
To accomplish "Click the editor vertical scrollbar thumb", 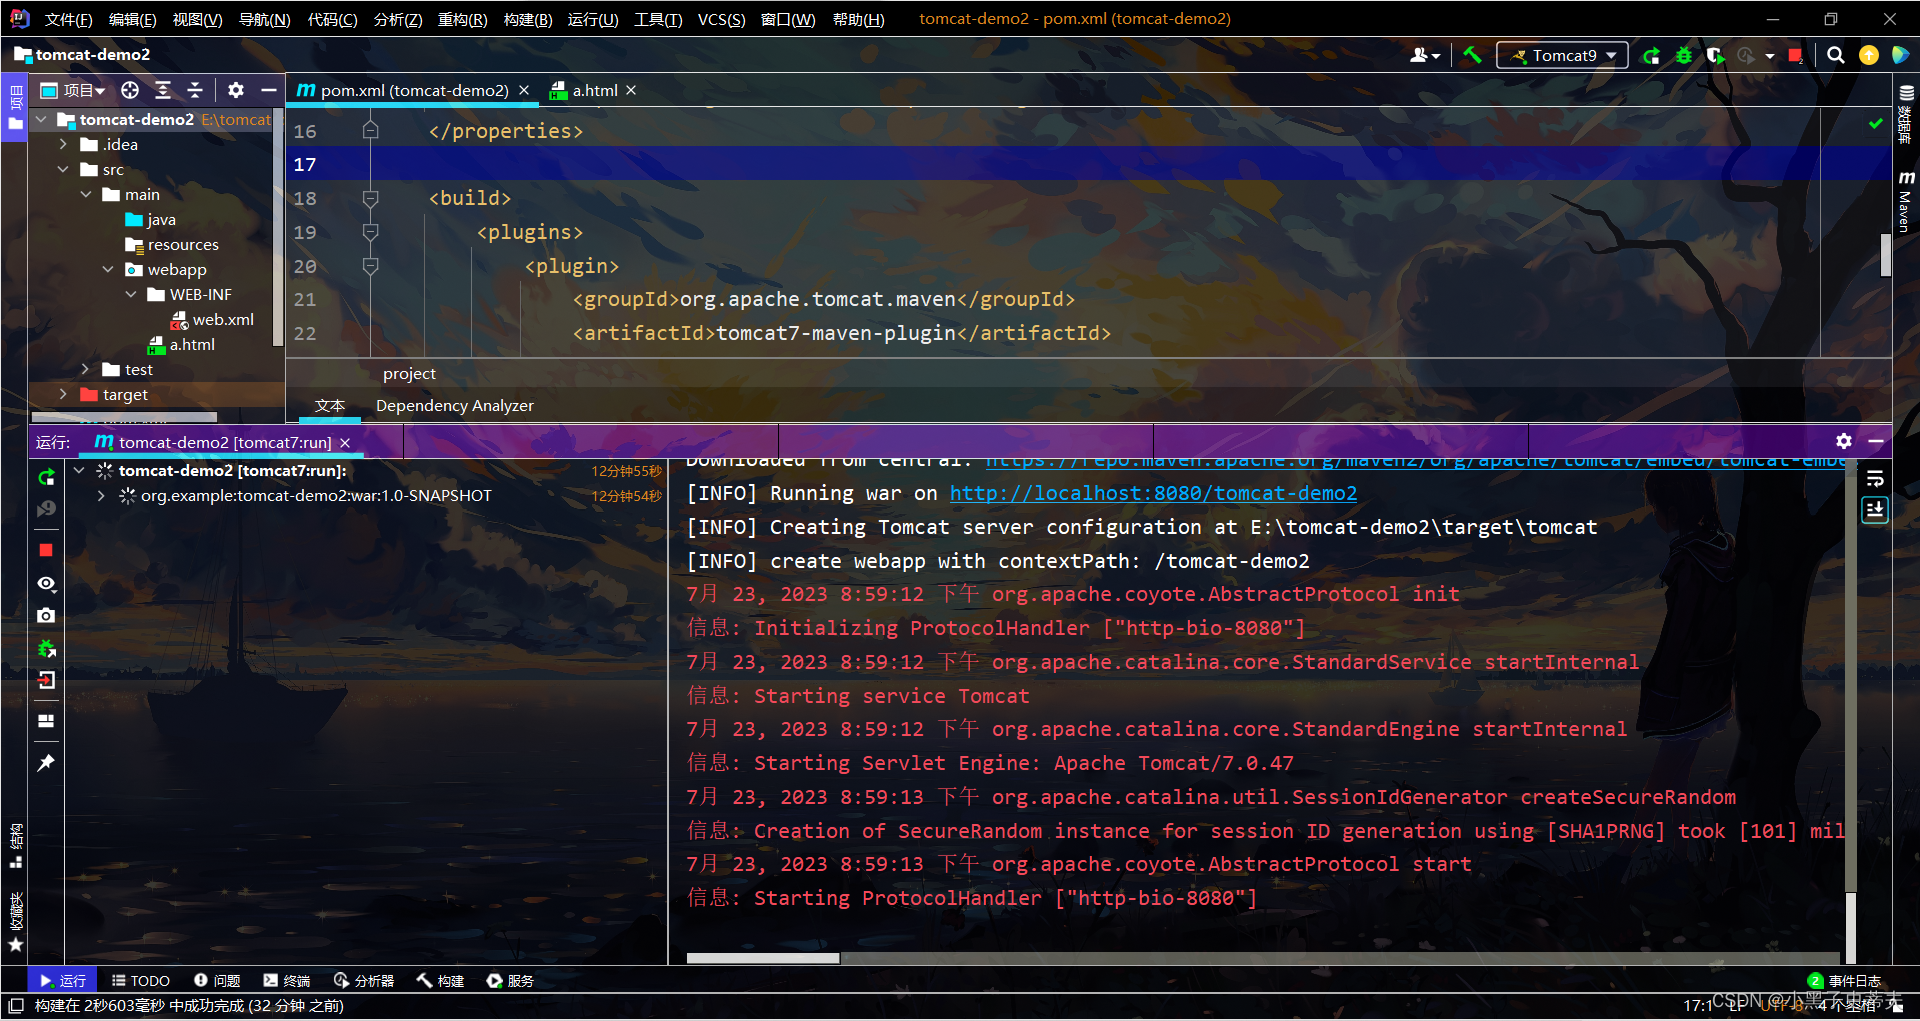I will pyautogui.click(x=1886, y=254).
